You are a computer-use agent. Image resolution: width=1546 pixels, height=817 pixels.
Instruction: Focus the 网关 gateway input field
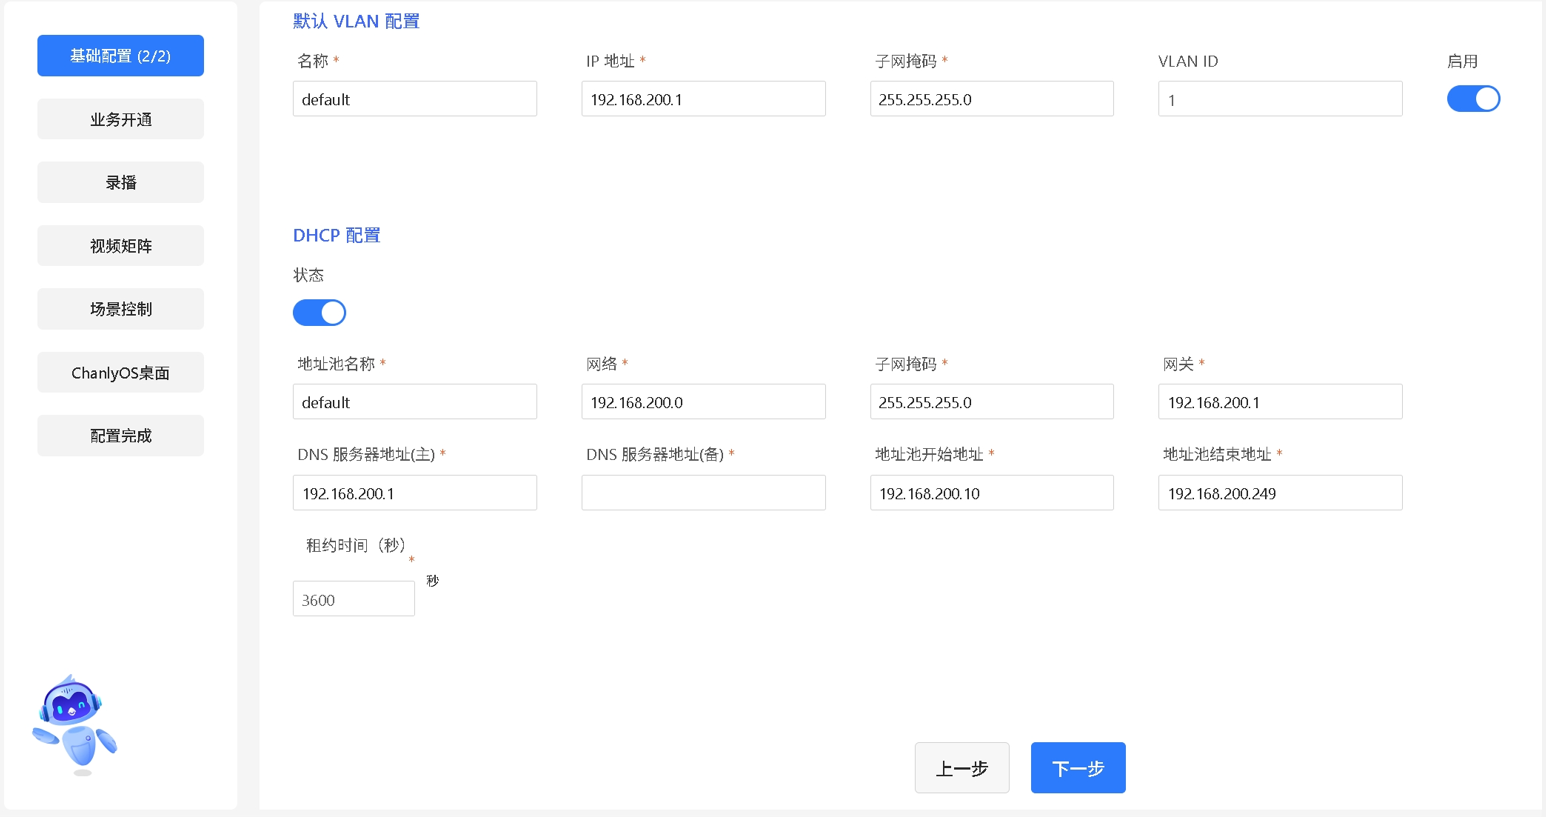[x=1279, y=402]
